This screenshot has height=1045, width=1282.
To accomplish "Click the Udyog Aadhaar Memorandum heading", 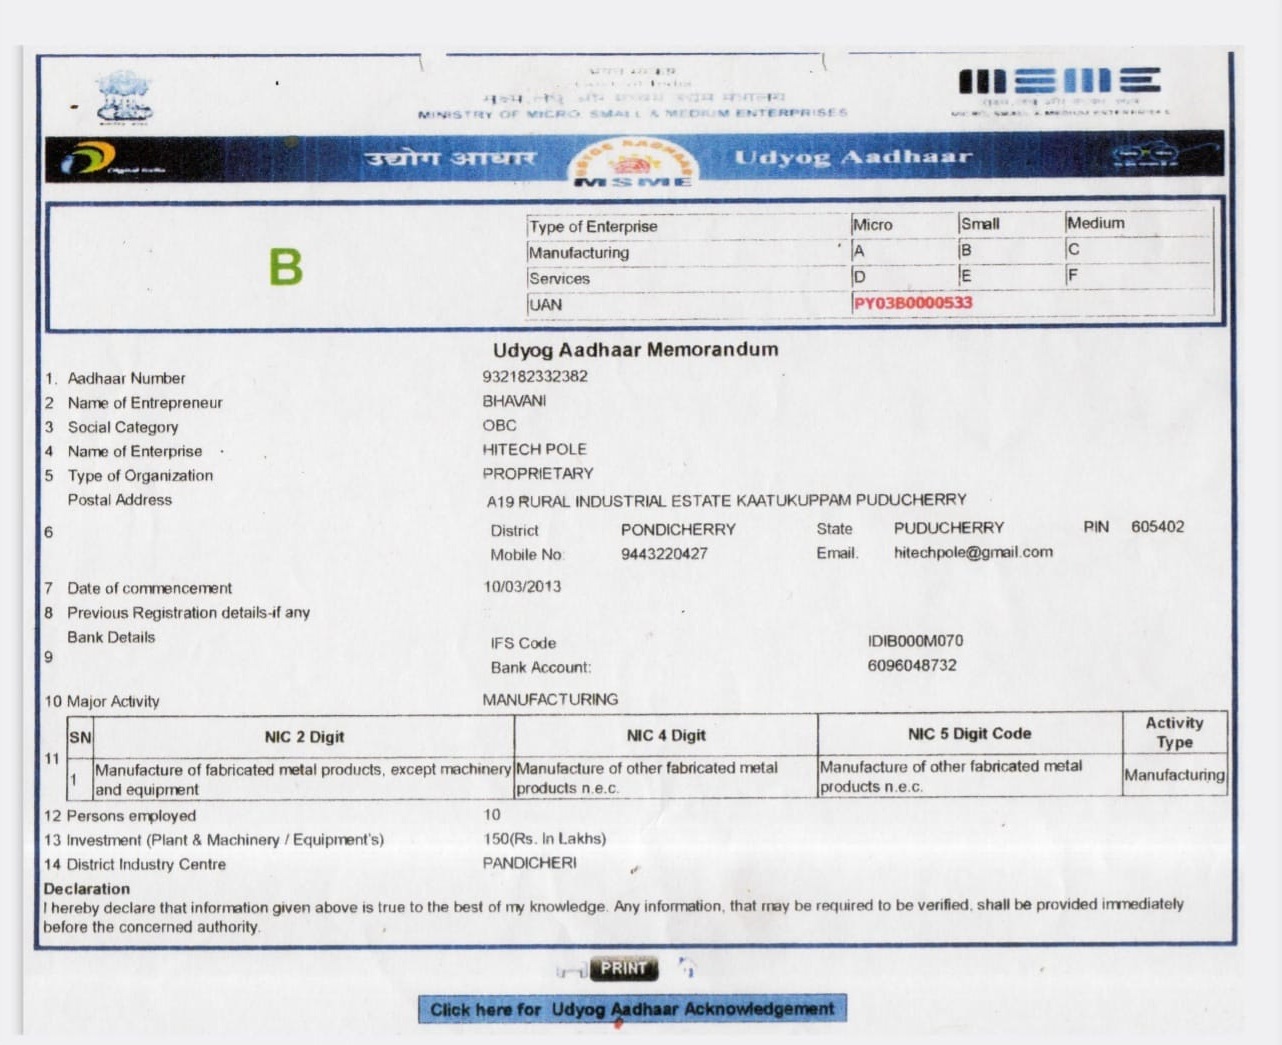I will pos(635,350).
